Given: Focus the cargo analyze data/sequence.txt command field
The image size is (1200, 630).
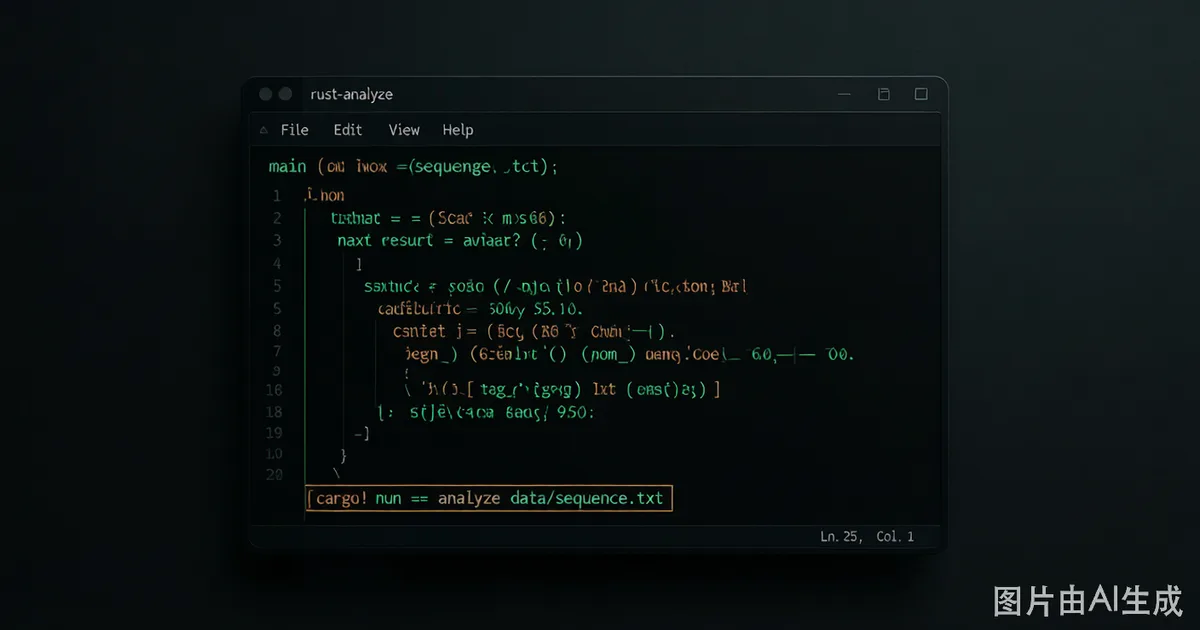Looking at the screenshot, I should (489, 498).
